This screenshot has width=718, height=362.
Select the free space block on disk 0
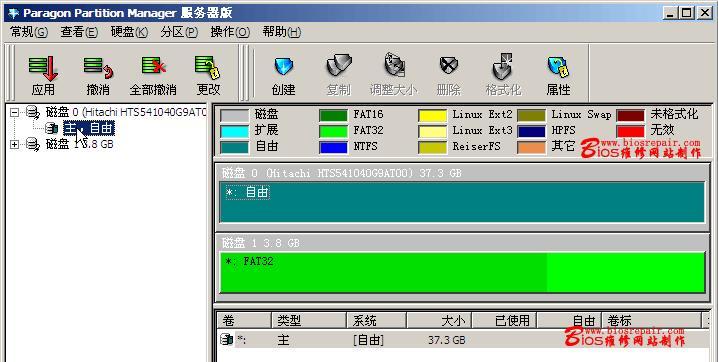click(462, 203)
